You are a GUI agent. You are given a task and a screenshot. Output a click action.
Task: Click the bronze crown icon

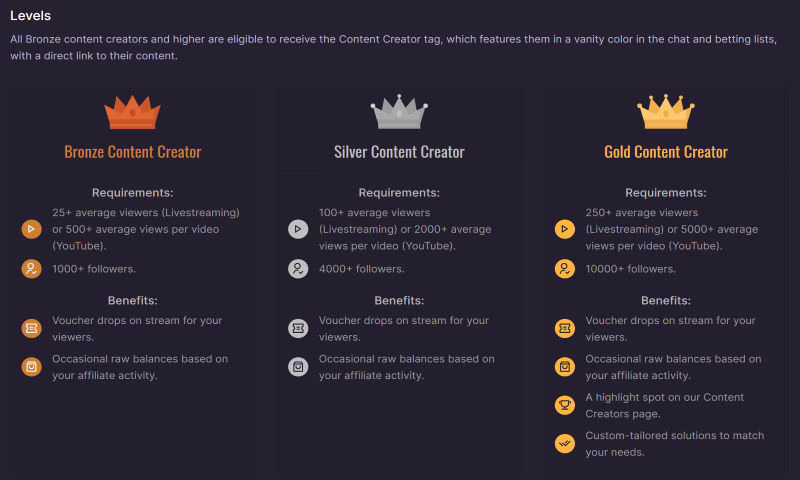133,112
